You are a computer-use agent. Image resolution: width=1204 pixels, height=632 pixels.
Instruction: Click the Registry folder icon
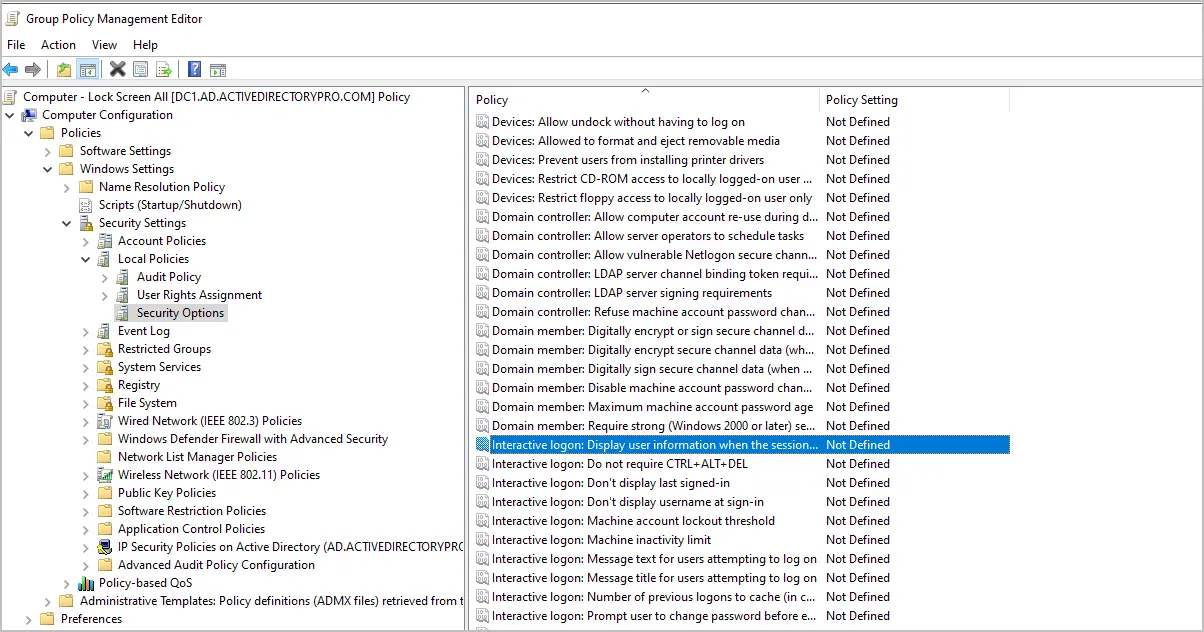(105, 385)
